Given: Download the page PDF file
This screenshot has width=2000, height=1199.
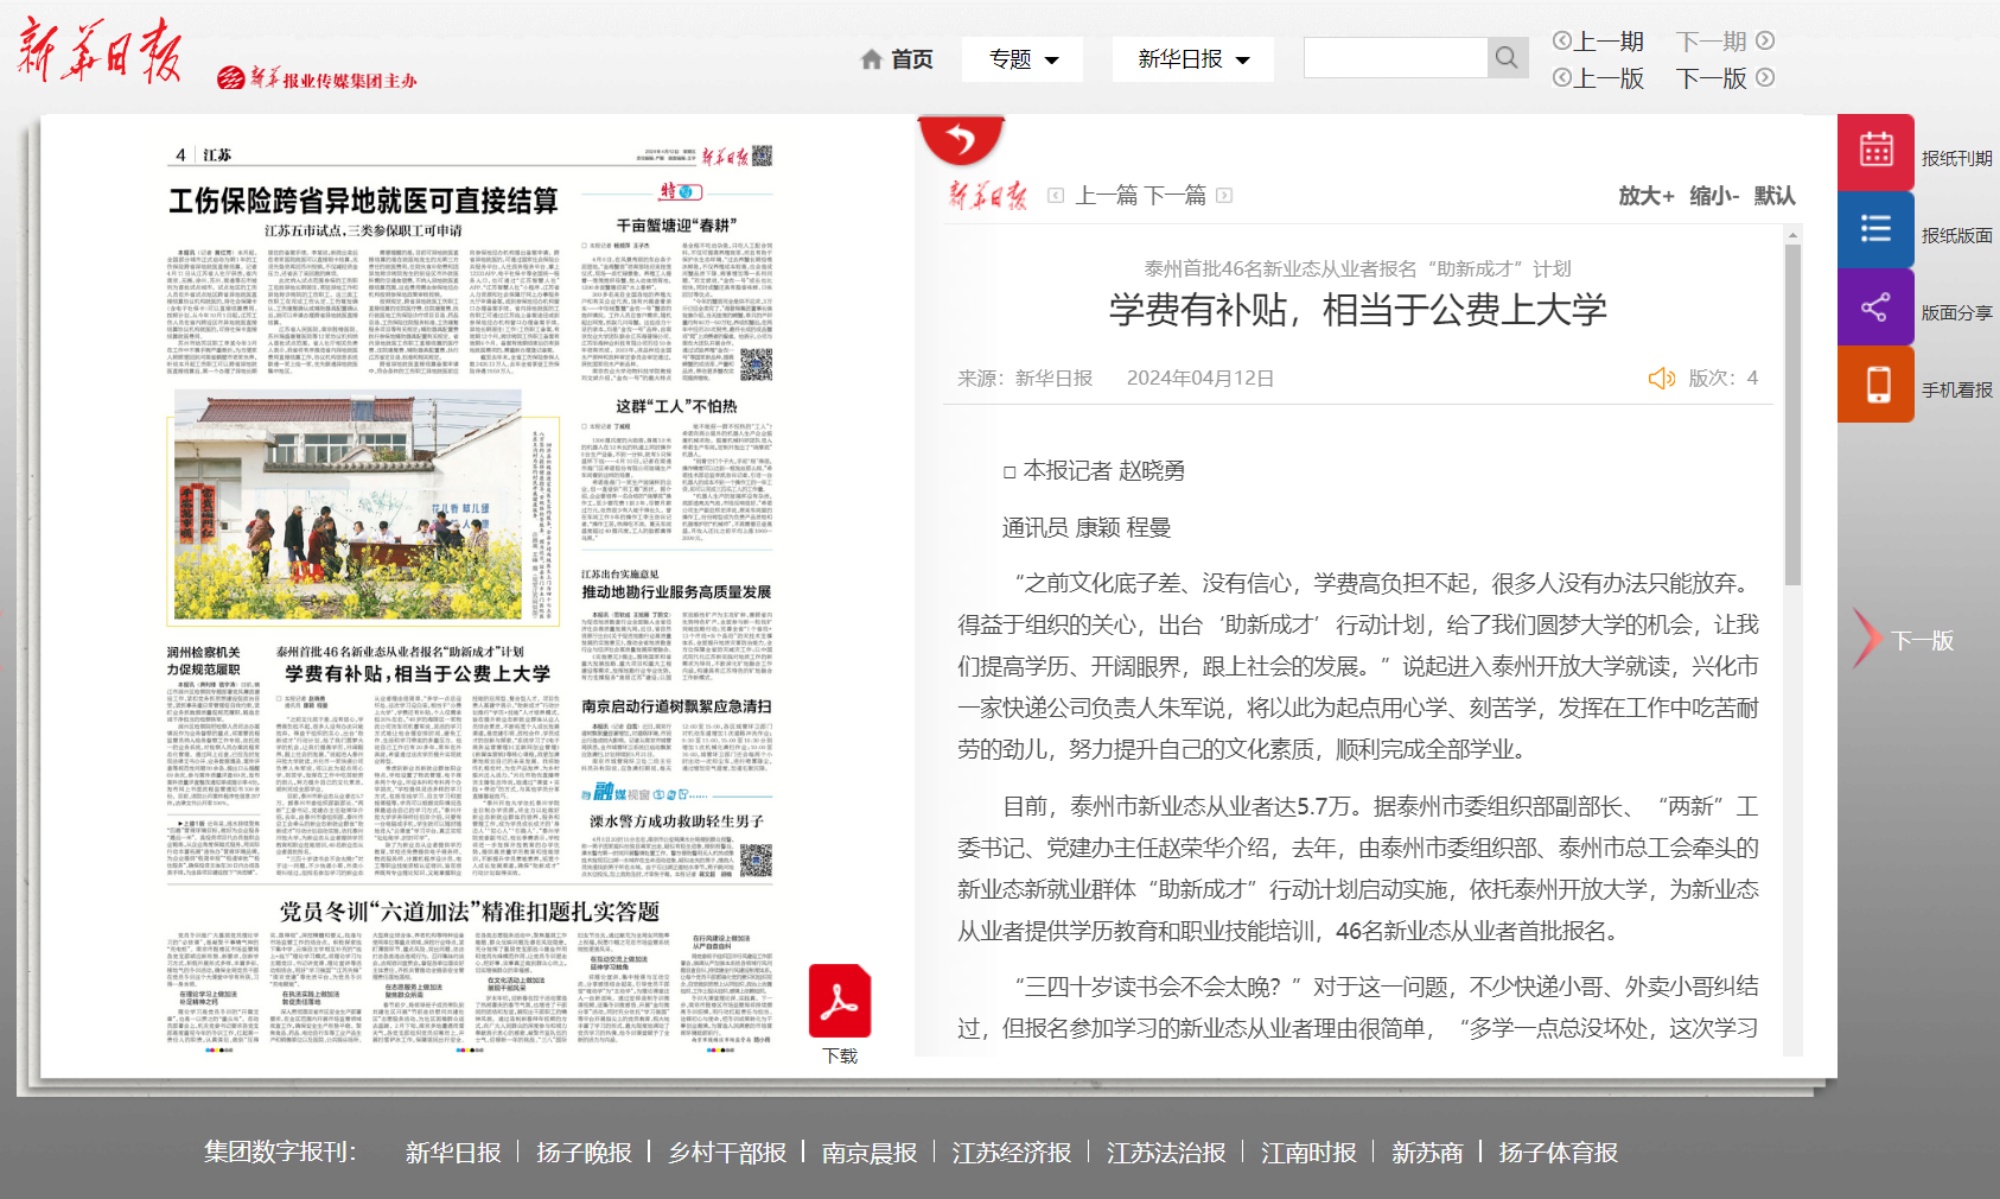Looking at the screenshot, I should pyautogui.click(x=839, y=1003).
